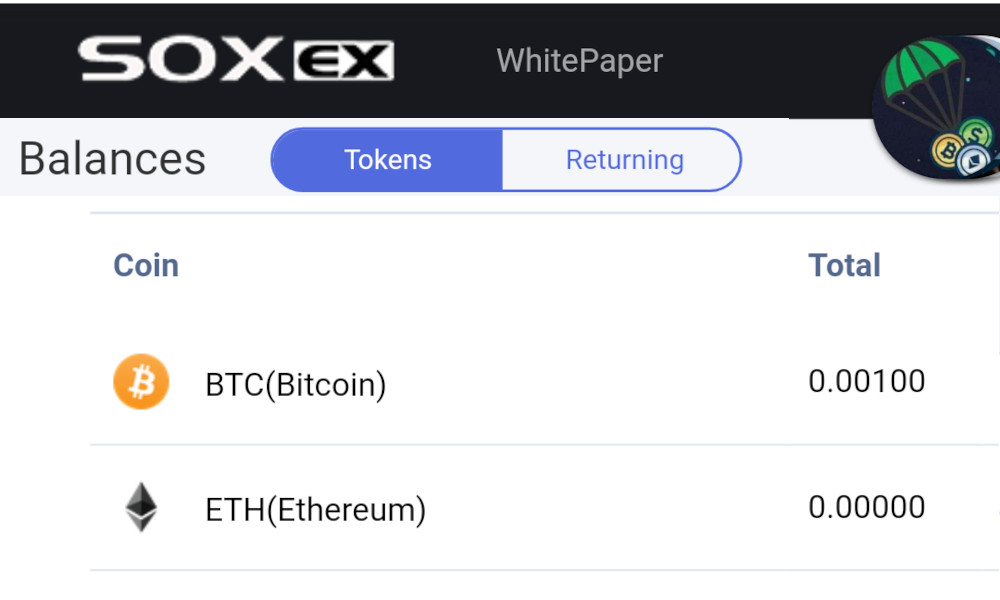Click the orange Bitcoin coin icon

[x=141, y=382]
